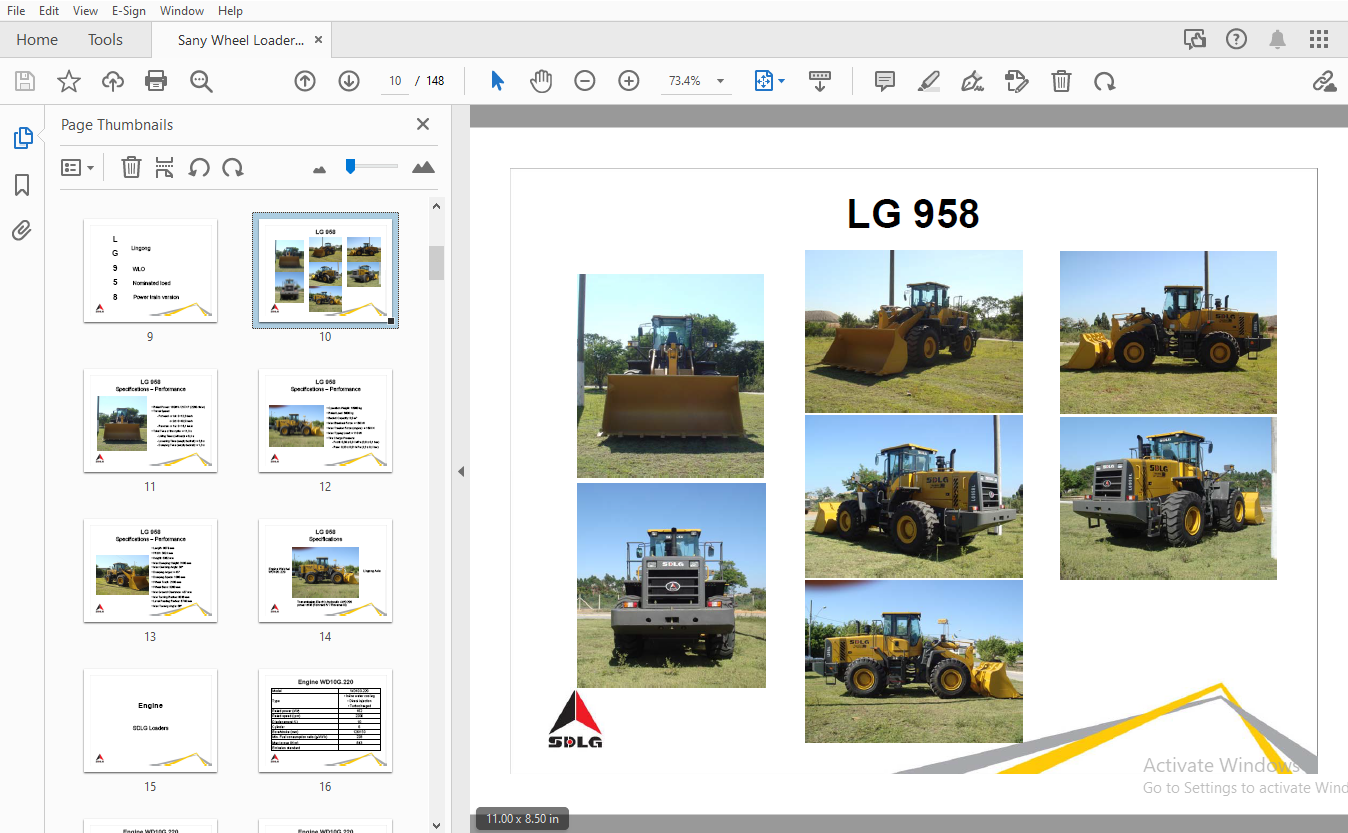
Task: Open the Edit menu
Action: pos(49,10)
